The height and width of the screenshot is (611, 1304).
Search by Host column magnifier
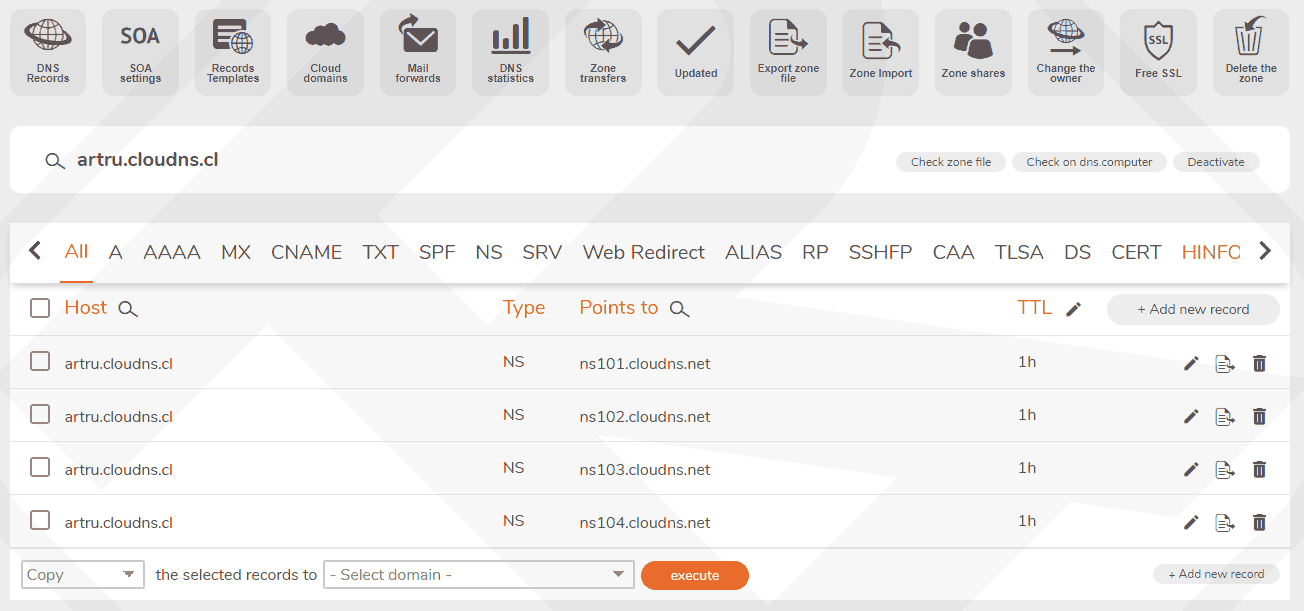pyautogui.click(x=128, y=309)
